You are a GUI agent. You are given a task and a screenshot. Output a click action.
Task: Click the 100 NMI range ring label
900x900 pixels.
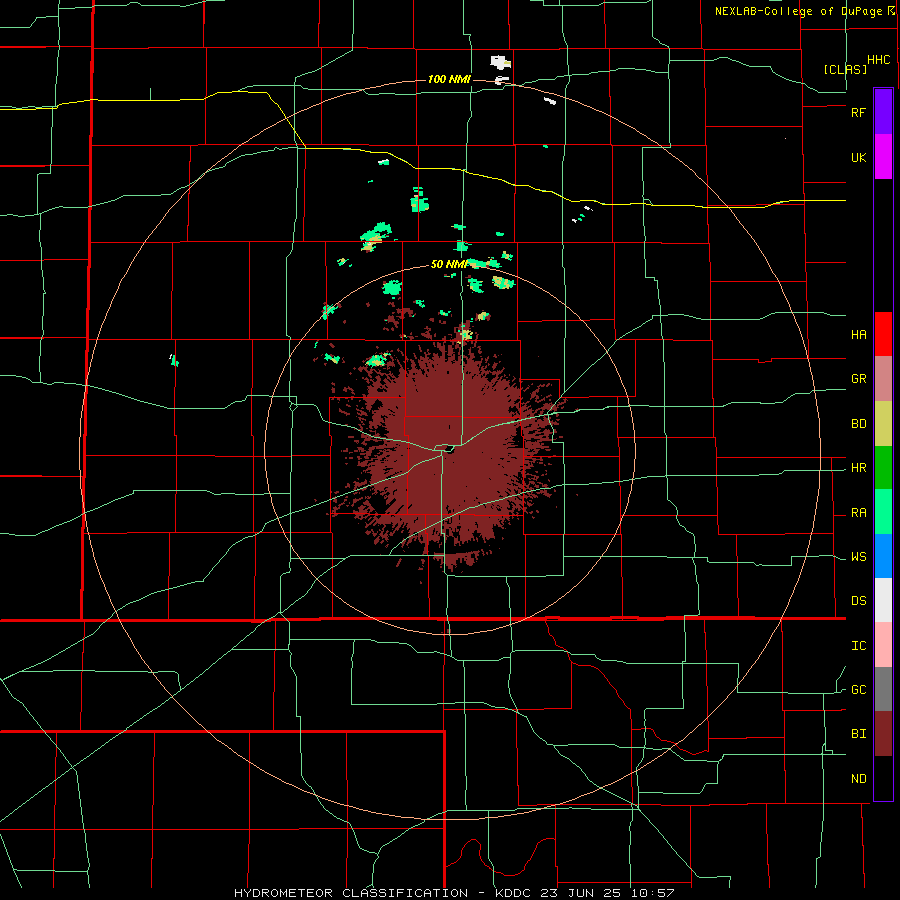tap(449, 79)
